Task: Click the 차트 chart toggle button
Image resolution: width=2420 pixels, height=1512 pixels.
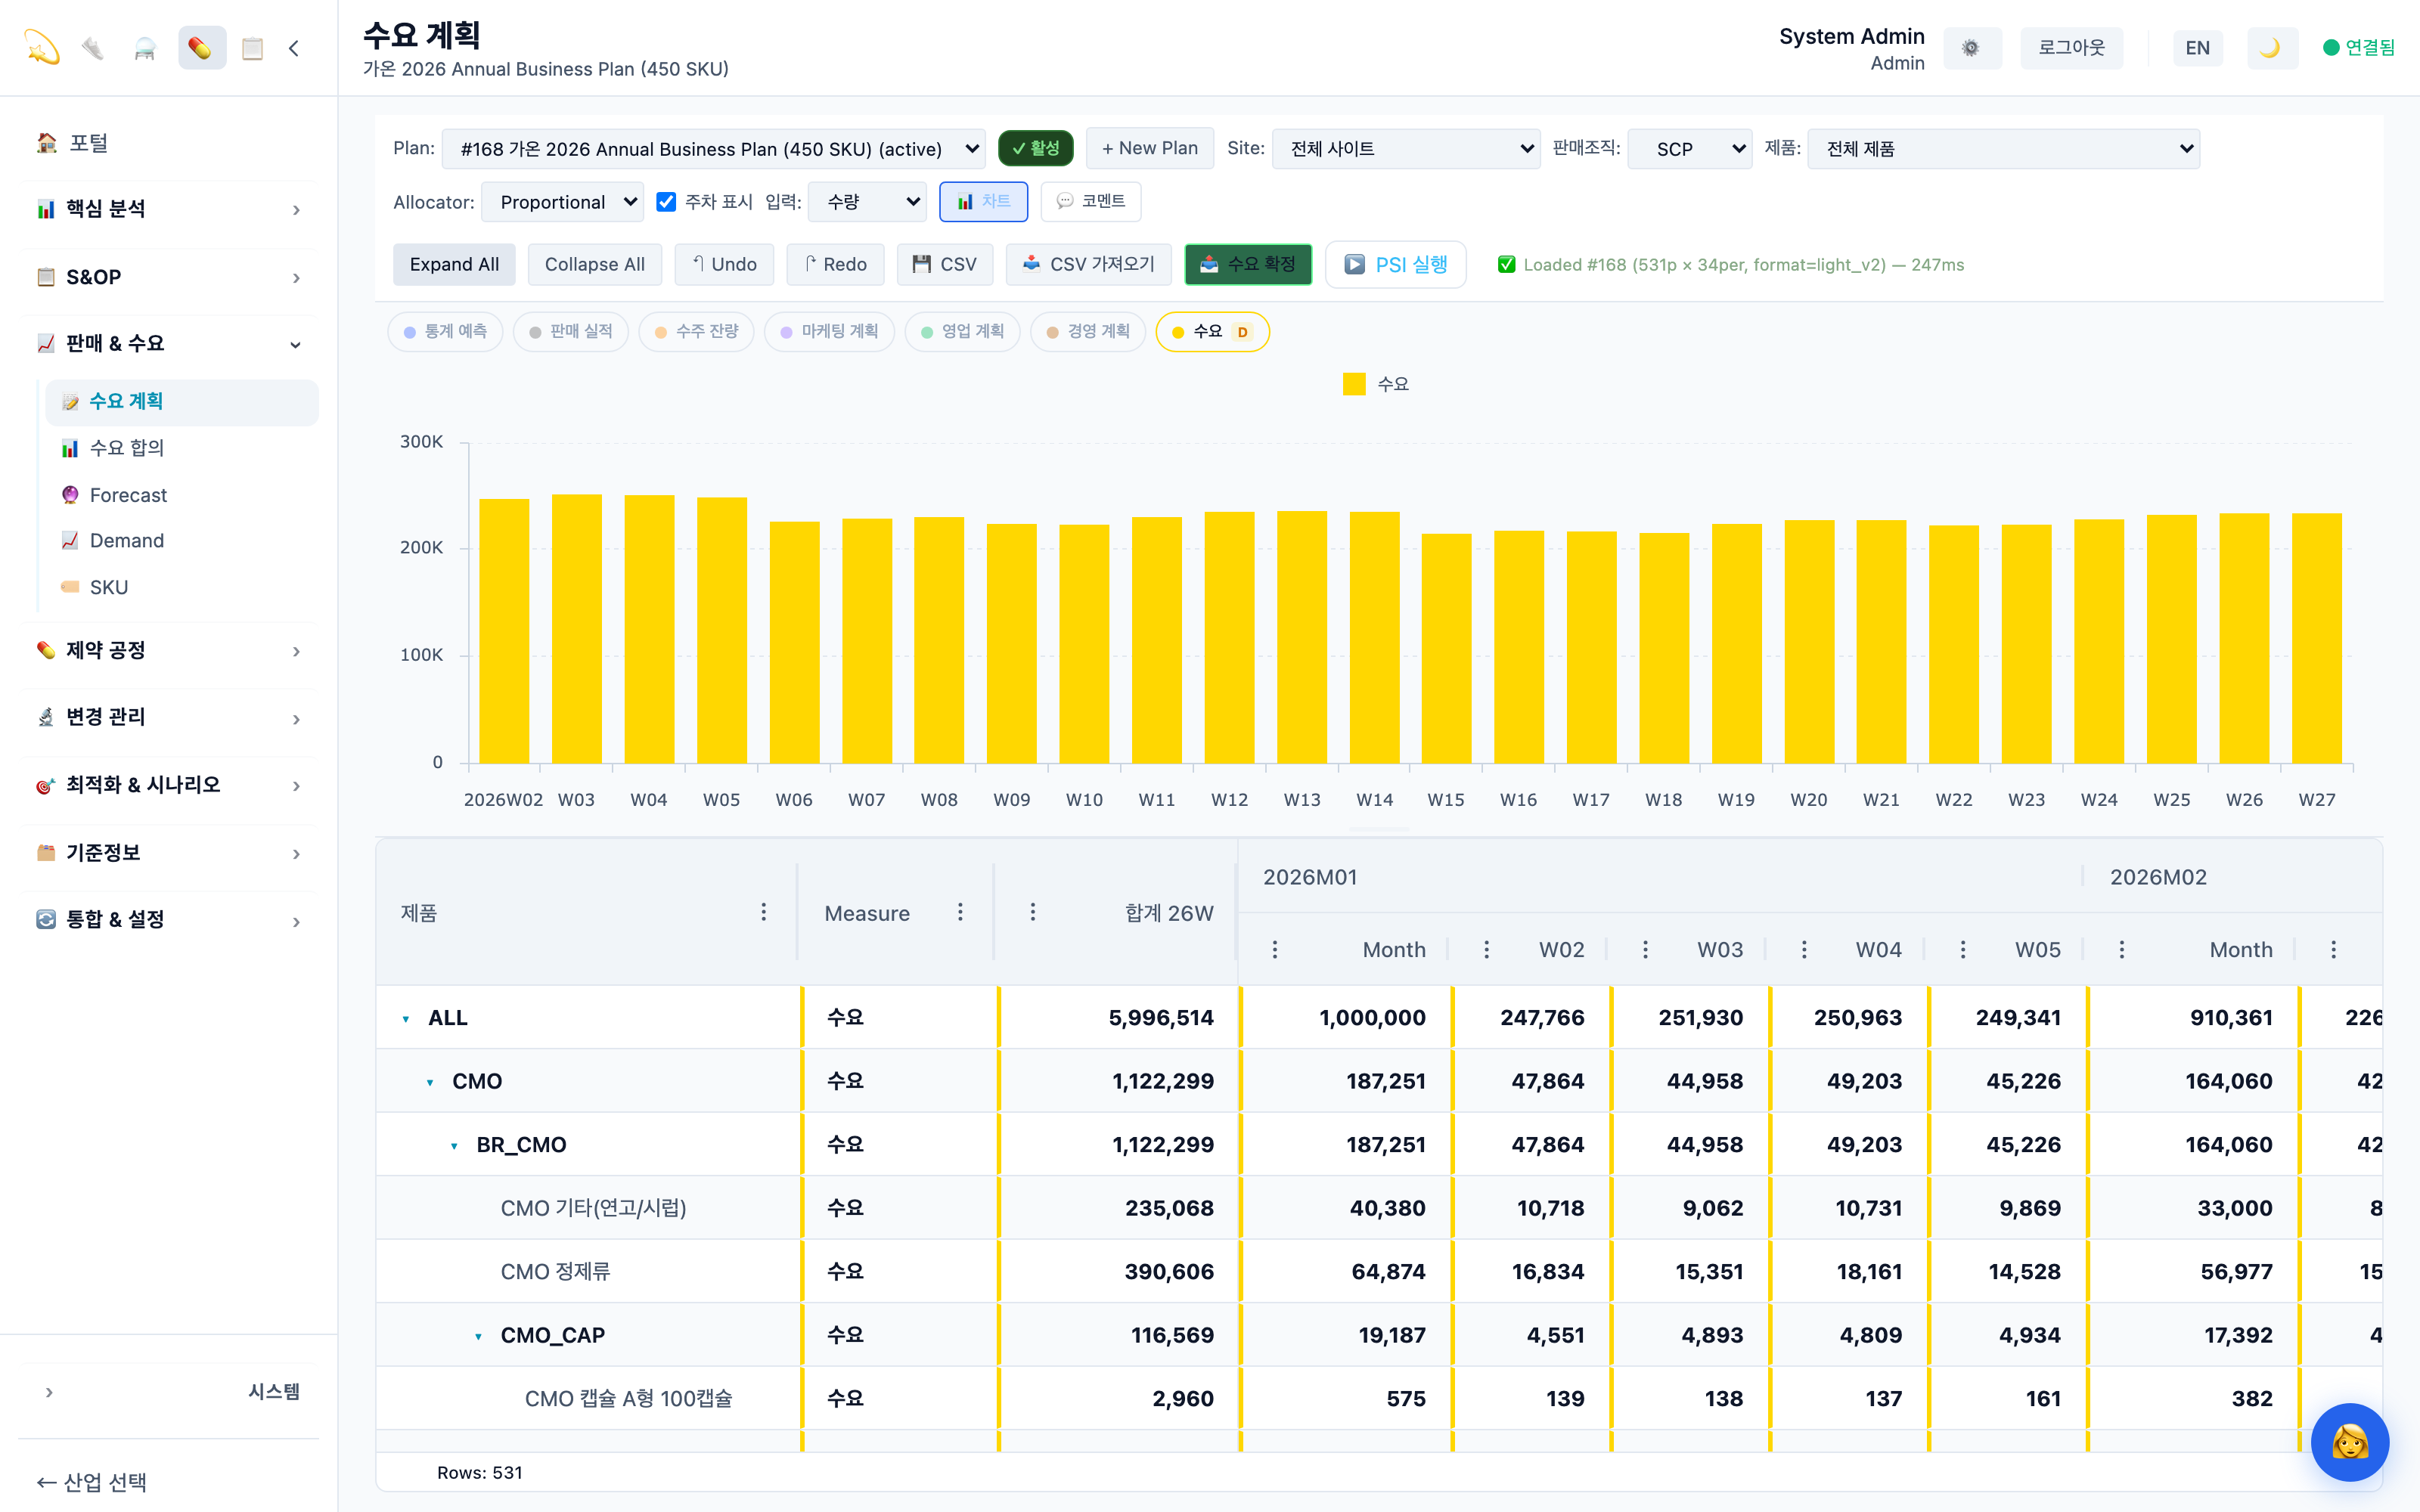Action: point(983,202)
